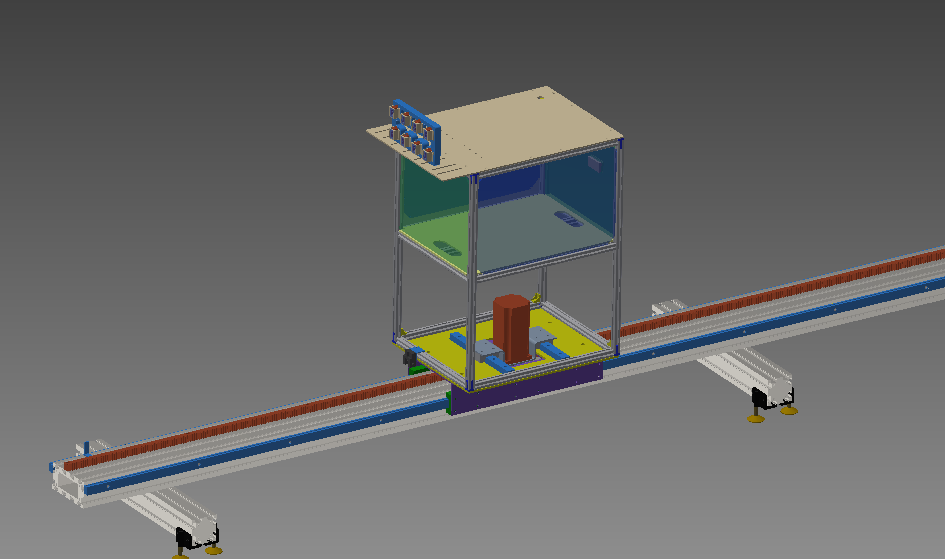The image size is (945, 559).
Task: Select the black bracket on the right support foot
Action: pyautogui.click(x=762, y=400)
